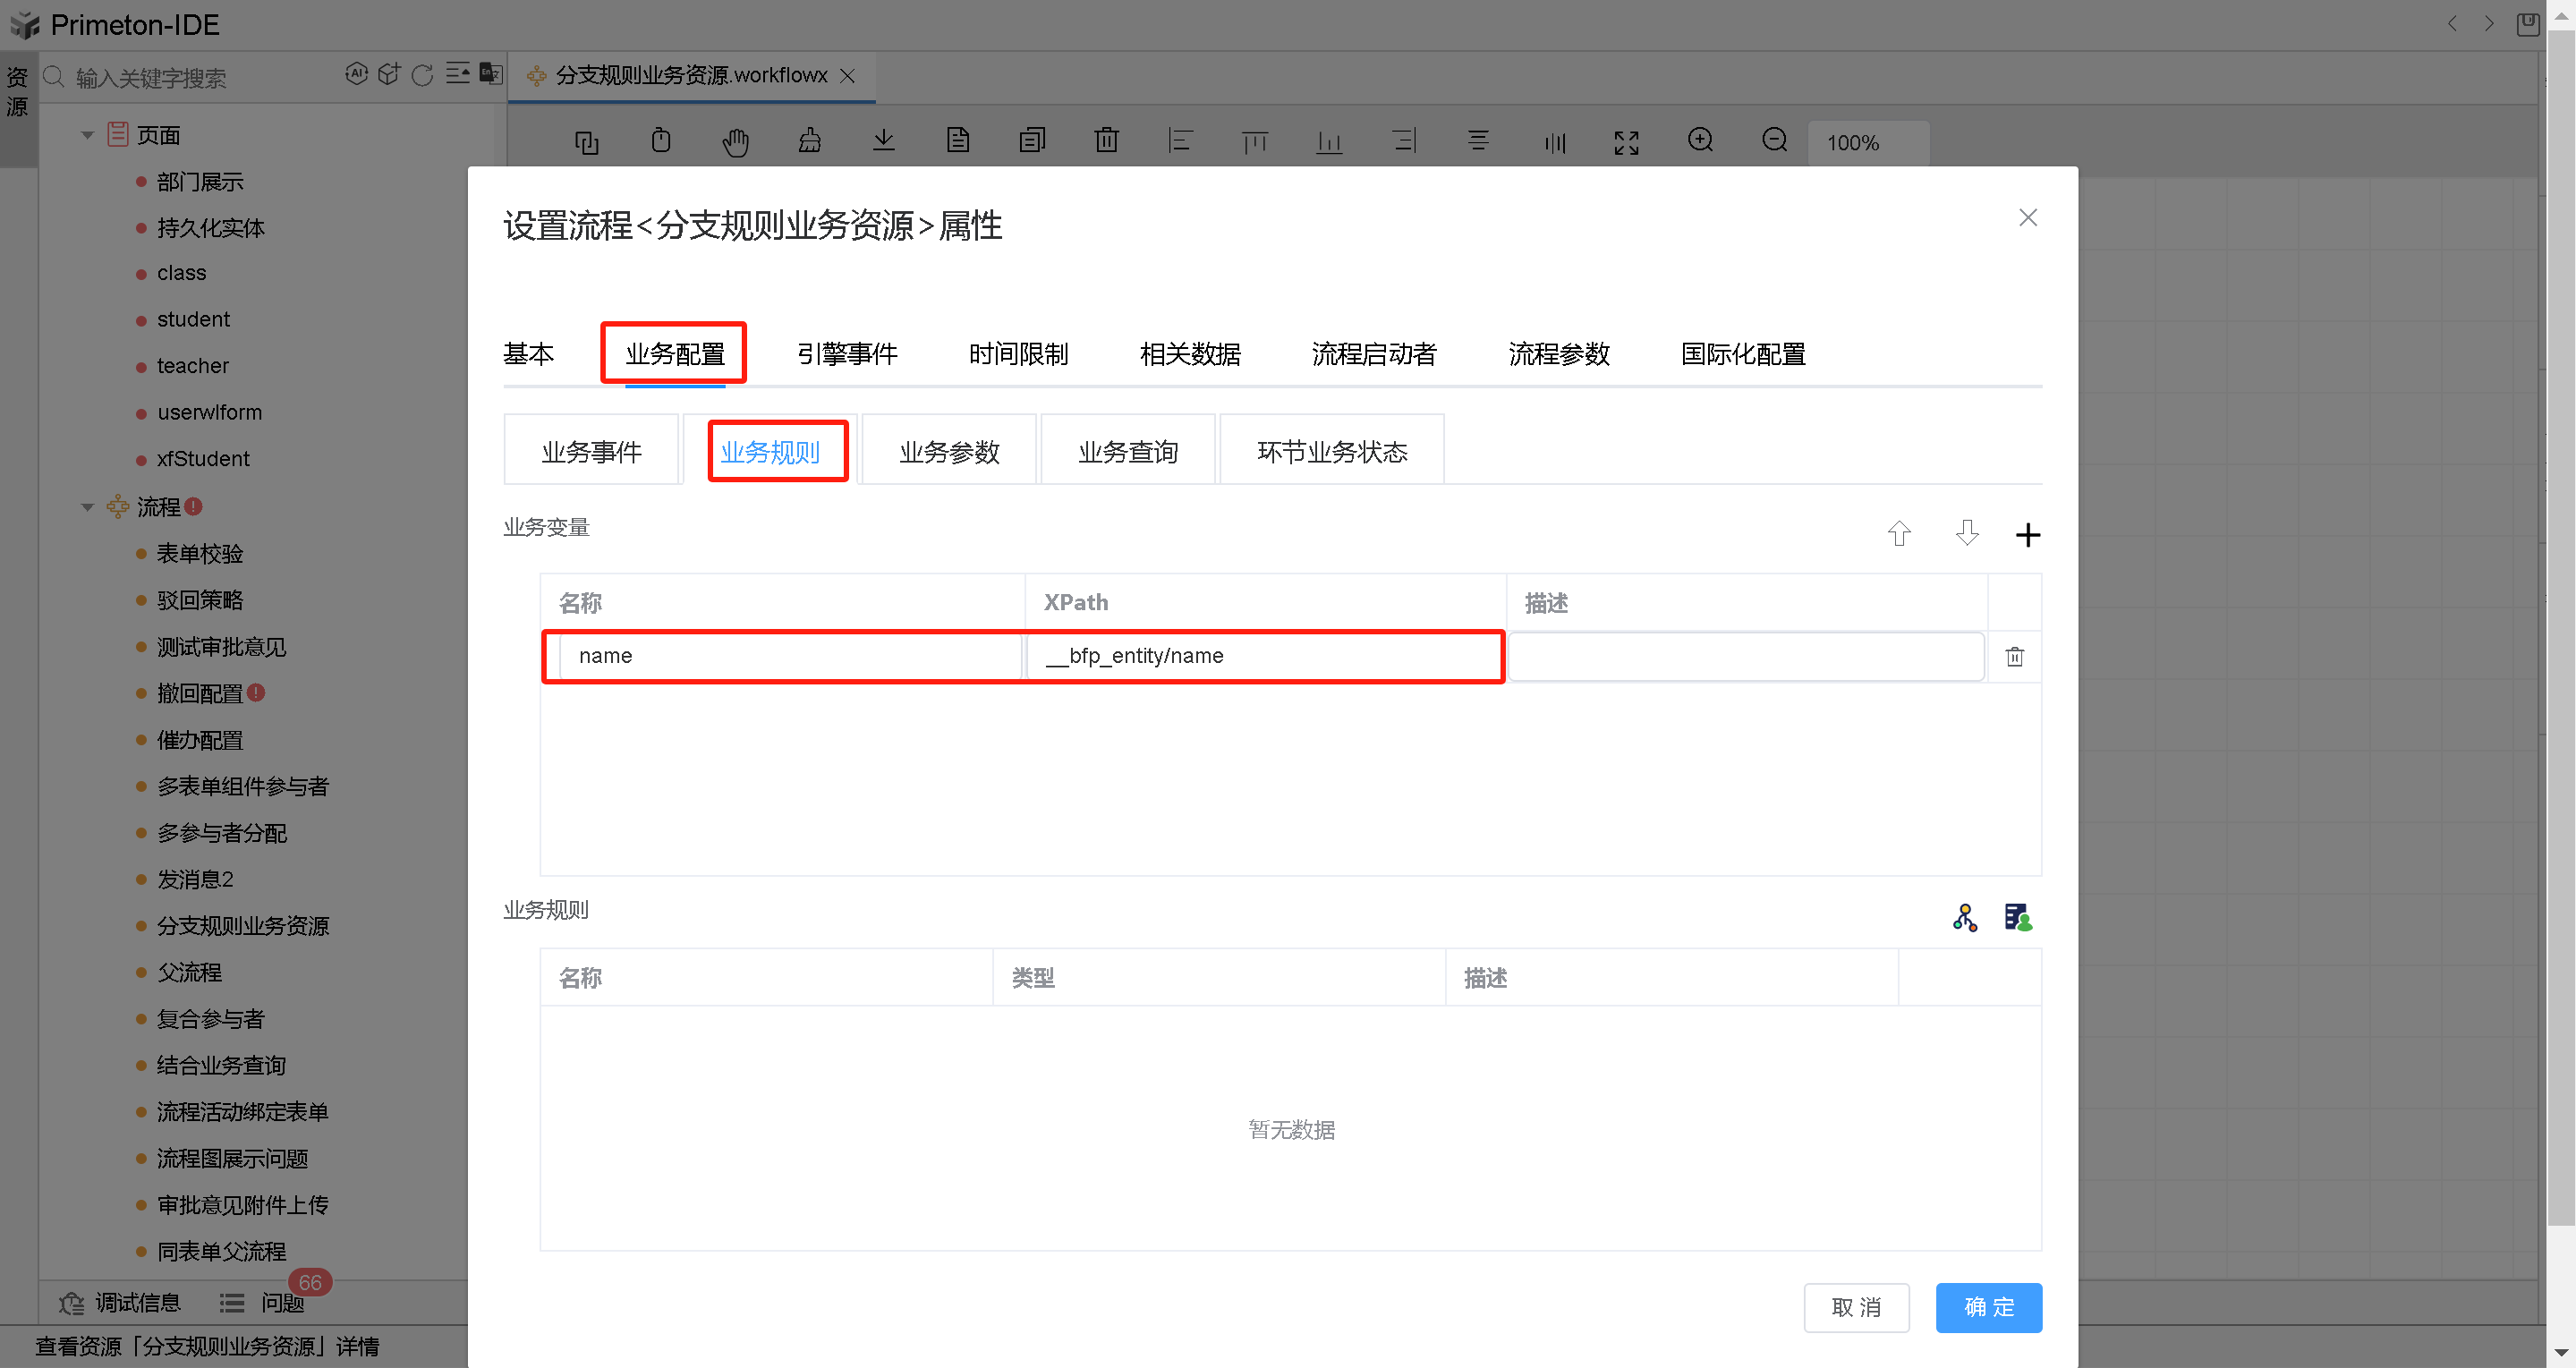Screen dimensions: 2576x1368
Task: Click the 确定 confirm button
Action: pyautogui.click(x=1988, y=1307)
